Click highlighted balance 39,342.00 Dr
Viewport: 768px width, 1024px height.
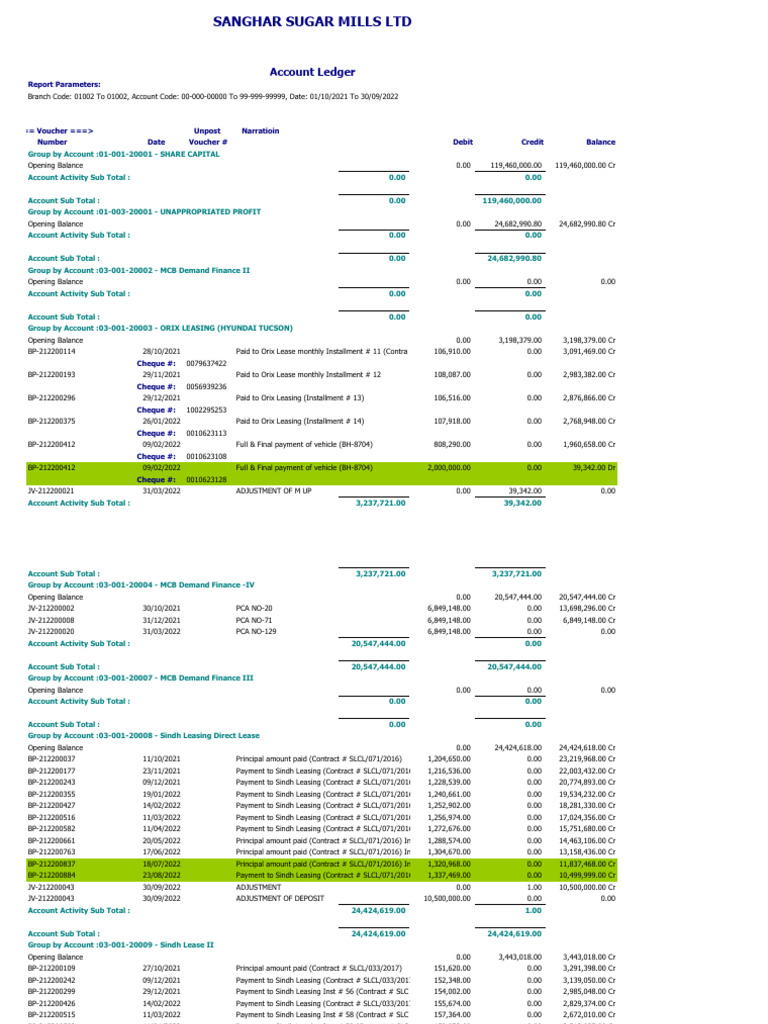pyautogui.click(x=594, y=468)
